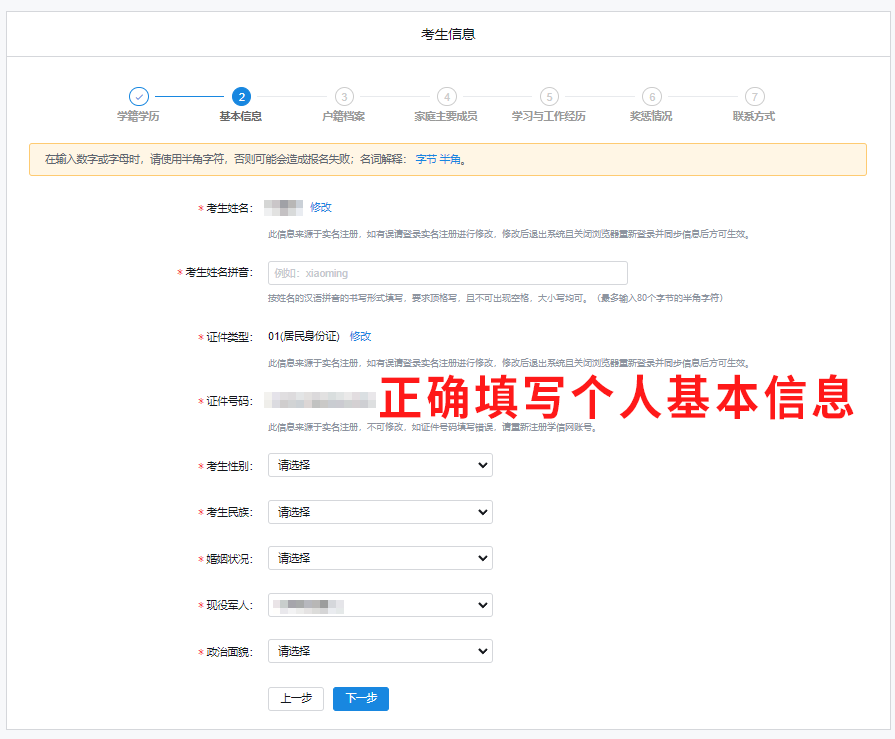This screenshot has height=739, width=895.
Task: Select step 3 户籍档案 circle icon
Action: 344,97
